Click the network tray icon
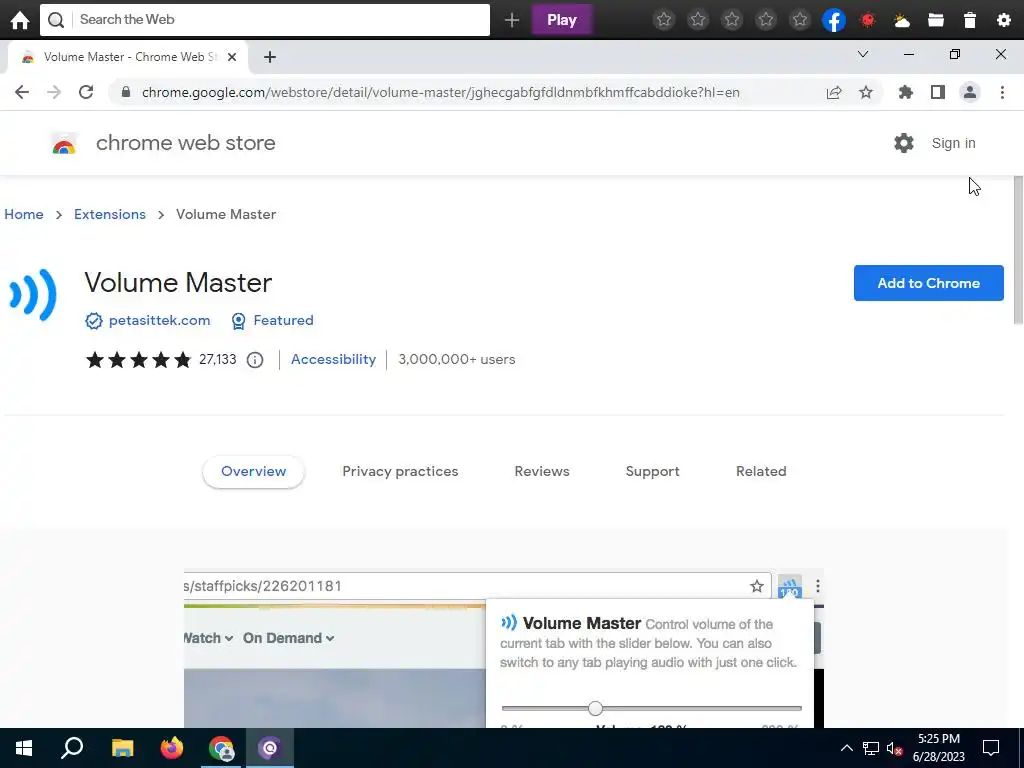Viewport: 1024px width, 768px height. point(871,748)
